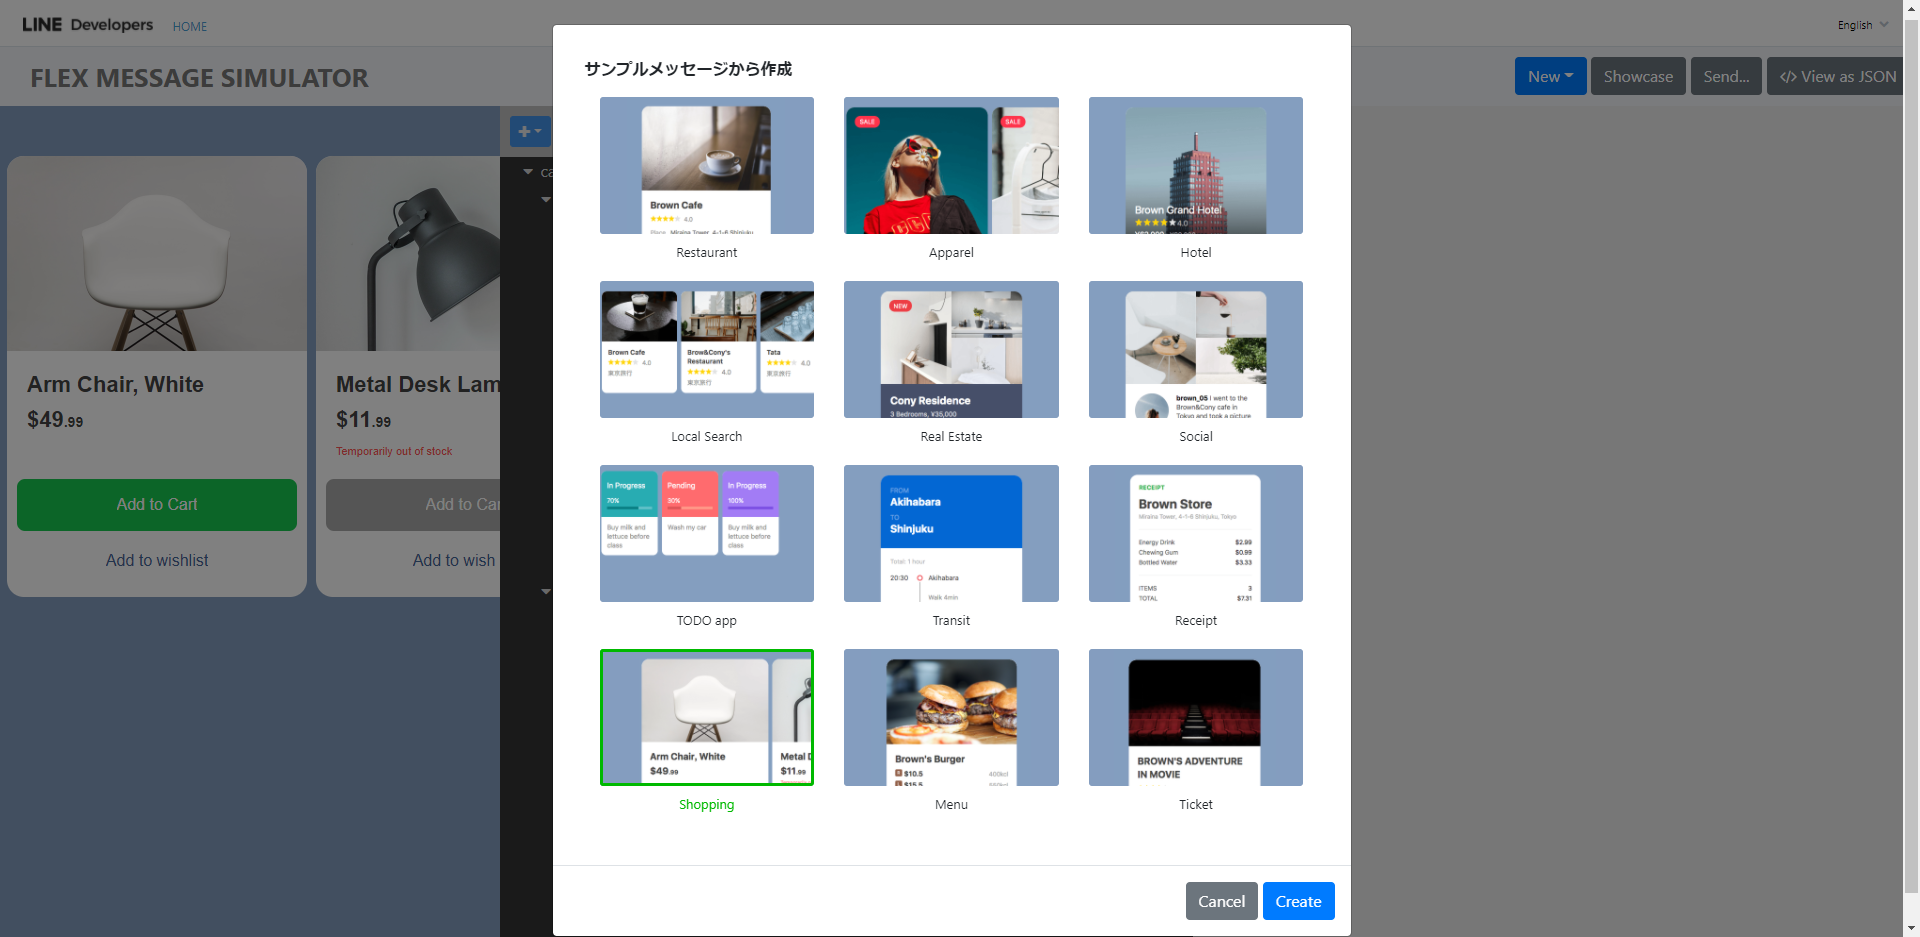Click Add to wishlist under Arm Chair
1920x937 pixels.
click(x=156, y=560)
